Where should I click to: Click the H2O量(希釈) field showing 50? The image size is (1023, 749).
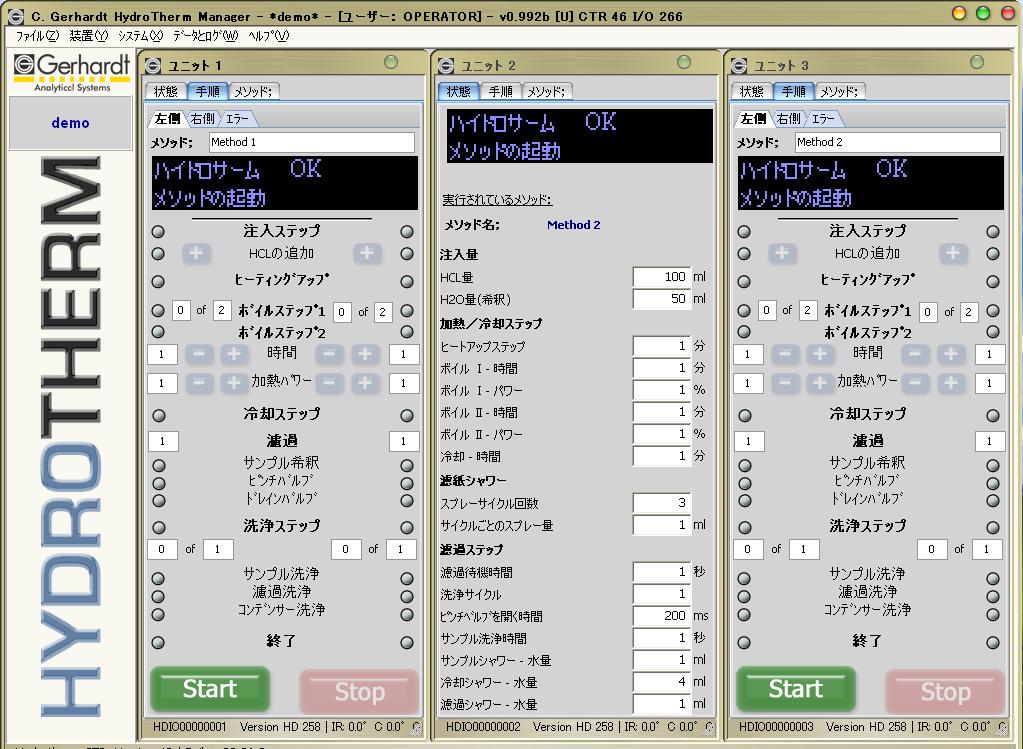click(661, 299)
